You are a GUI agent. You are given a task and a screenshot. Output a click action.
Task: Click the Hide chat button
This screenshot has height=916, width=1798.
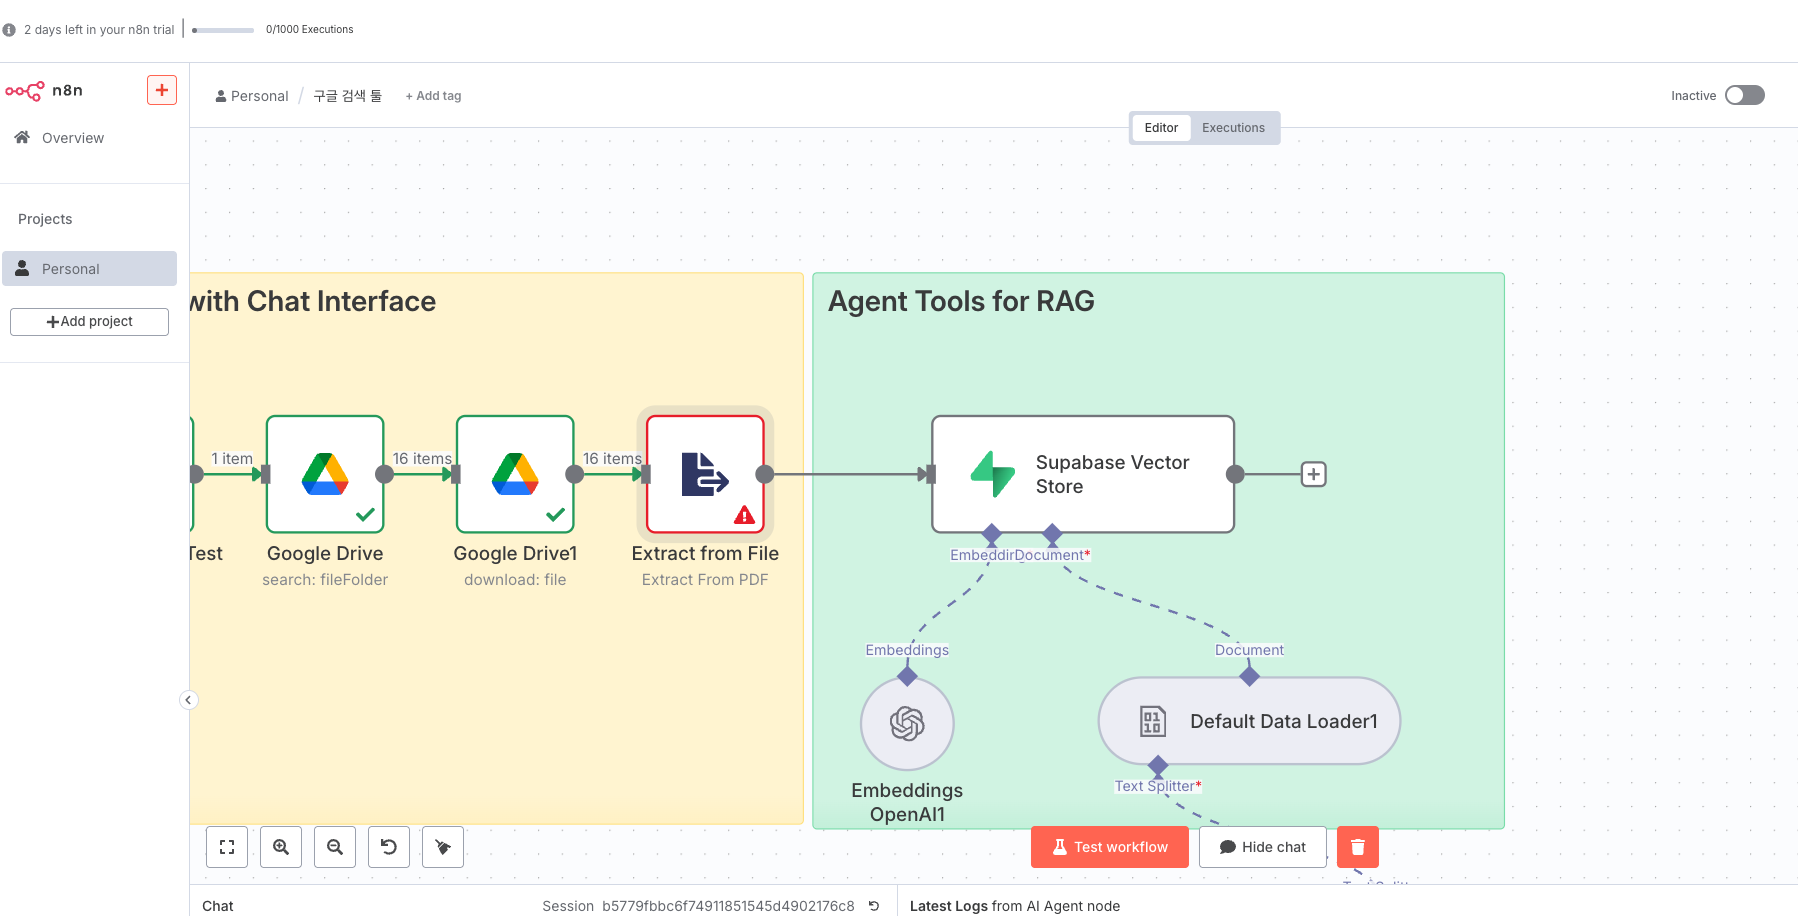[1263, 847]
